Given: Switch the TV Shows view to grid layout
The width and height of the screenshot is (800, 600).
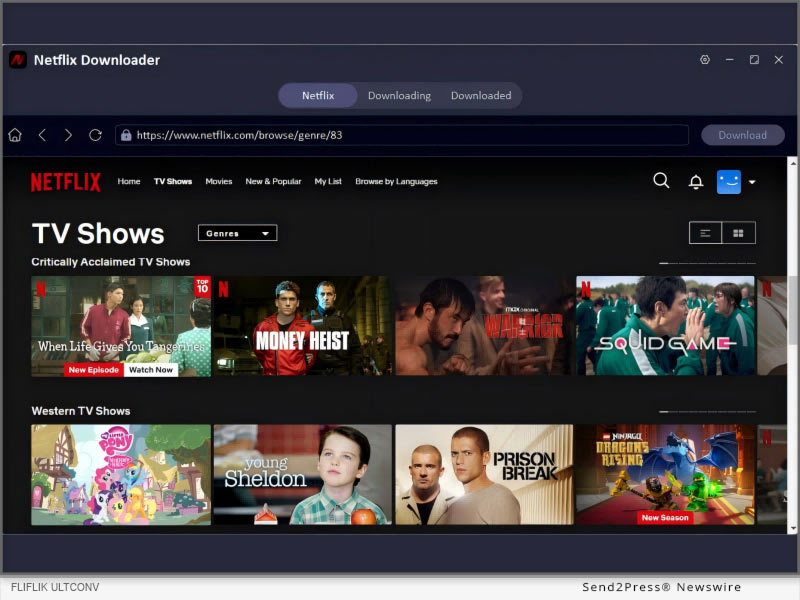Looking at the screenshot, I should click(739, 232).
